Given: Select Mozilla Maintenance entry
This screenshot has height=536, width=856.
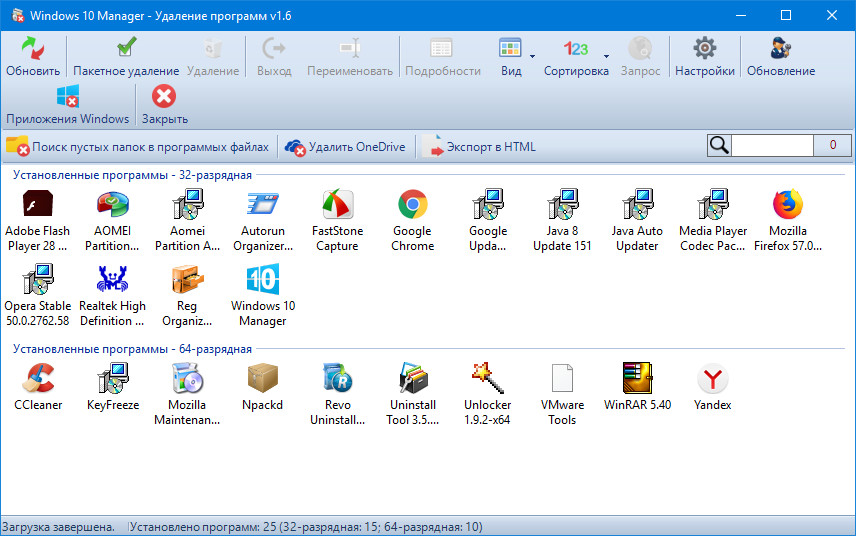Looking at the screenshot, I should [x=187, y=394].
